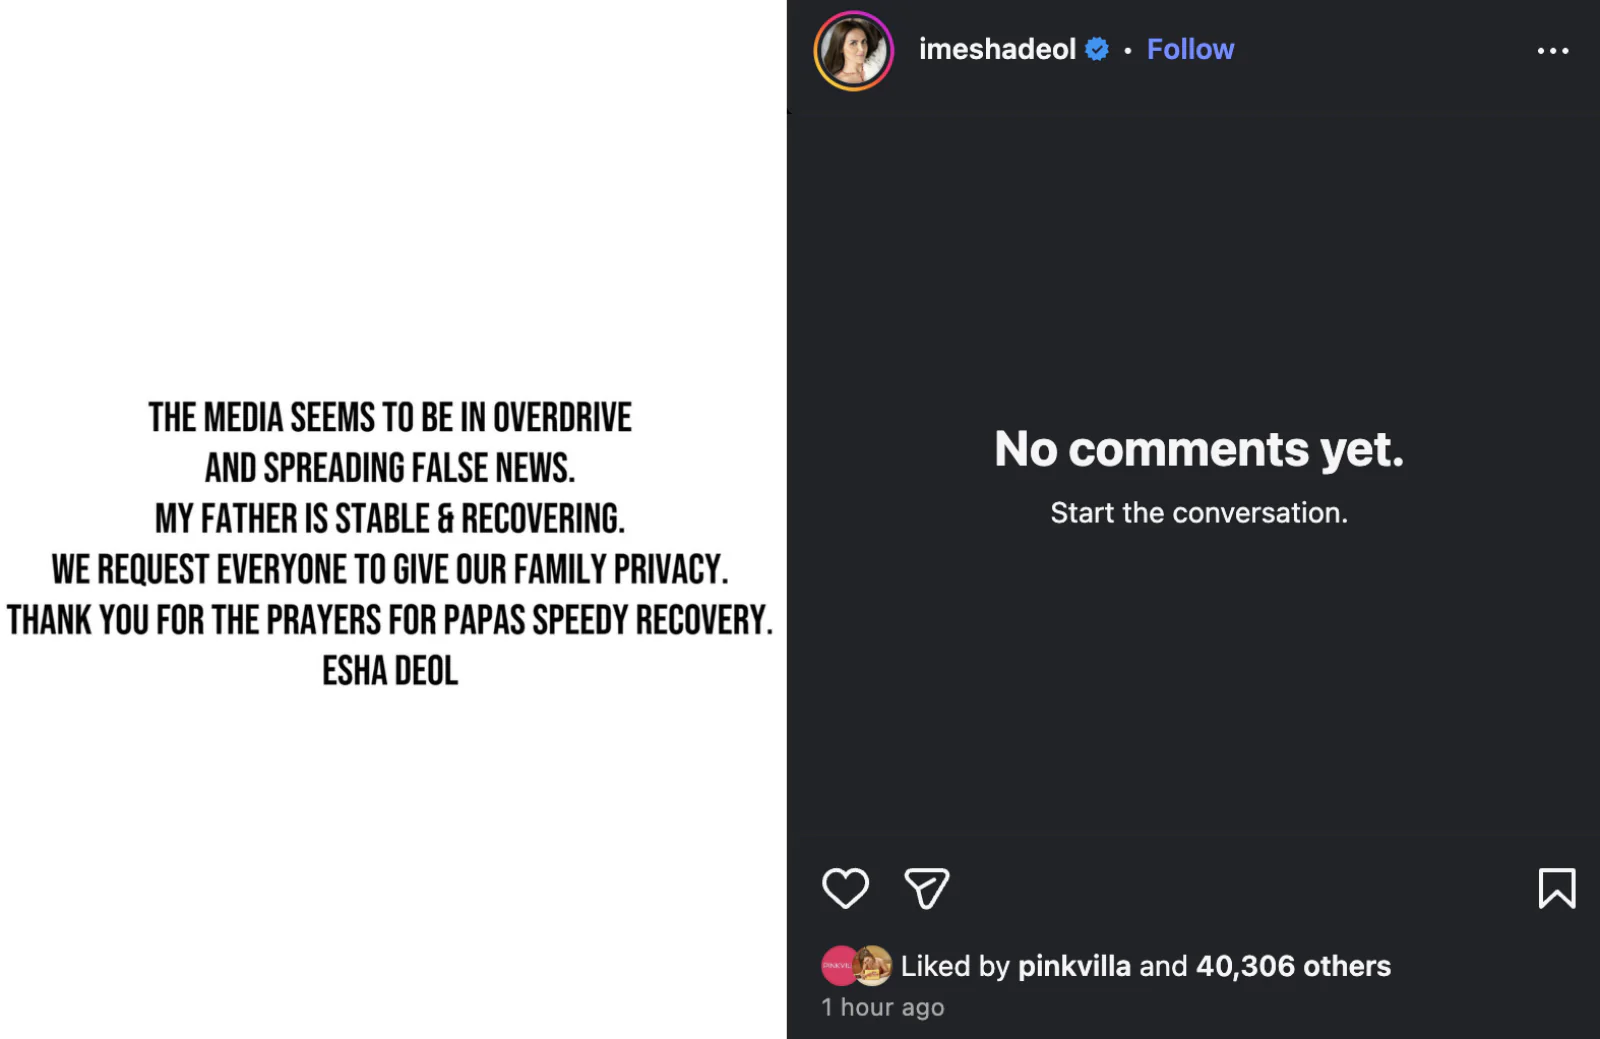Open imeshadeol's story via the gradient ring
1600x1039 pixels.
pyautogui.click(x=853, y=50)
